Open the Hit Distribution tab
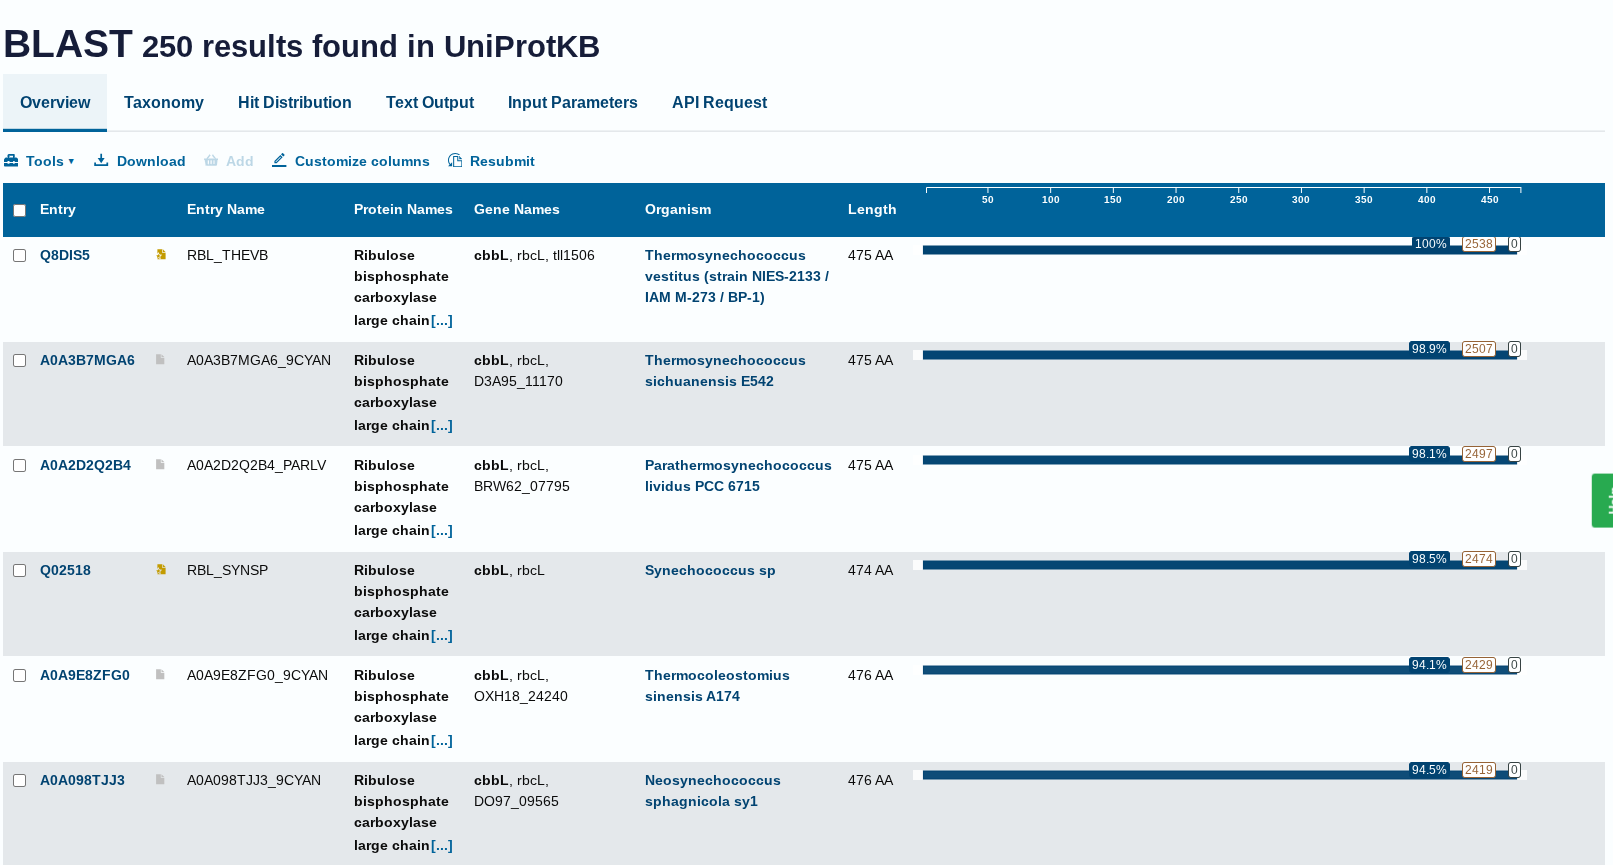 pyautogui.click(x=295, y=102)
